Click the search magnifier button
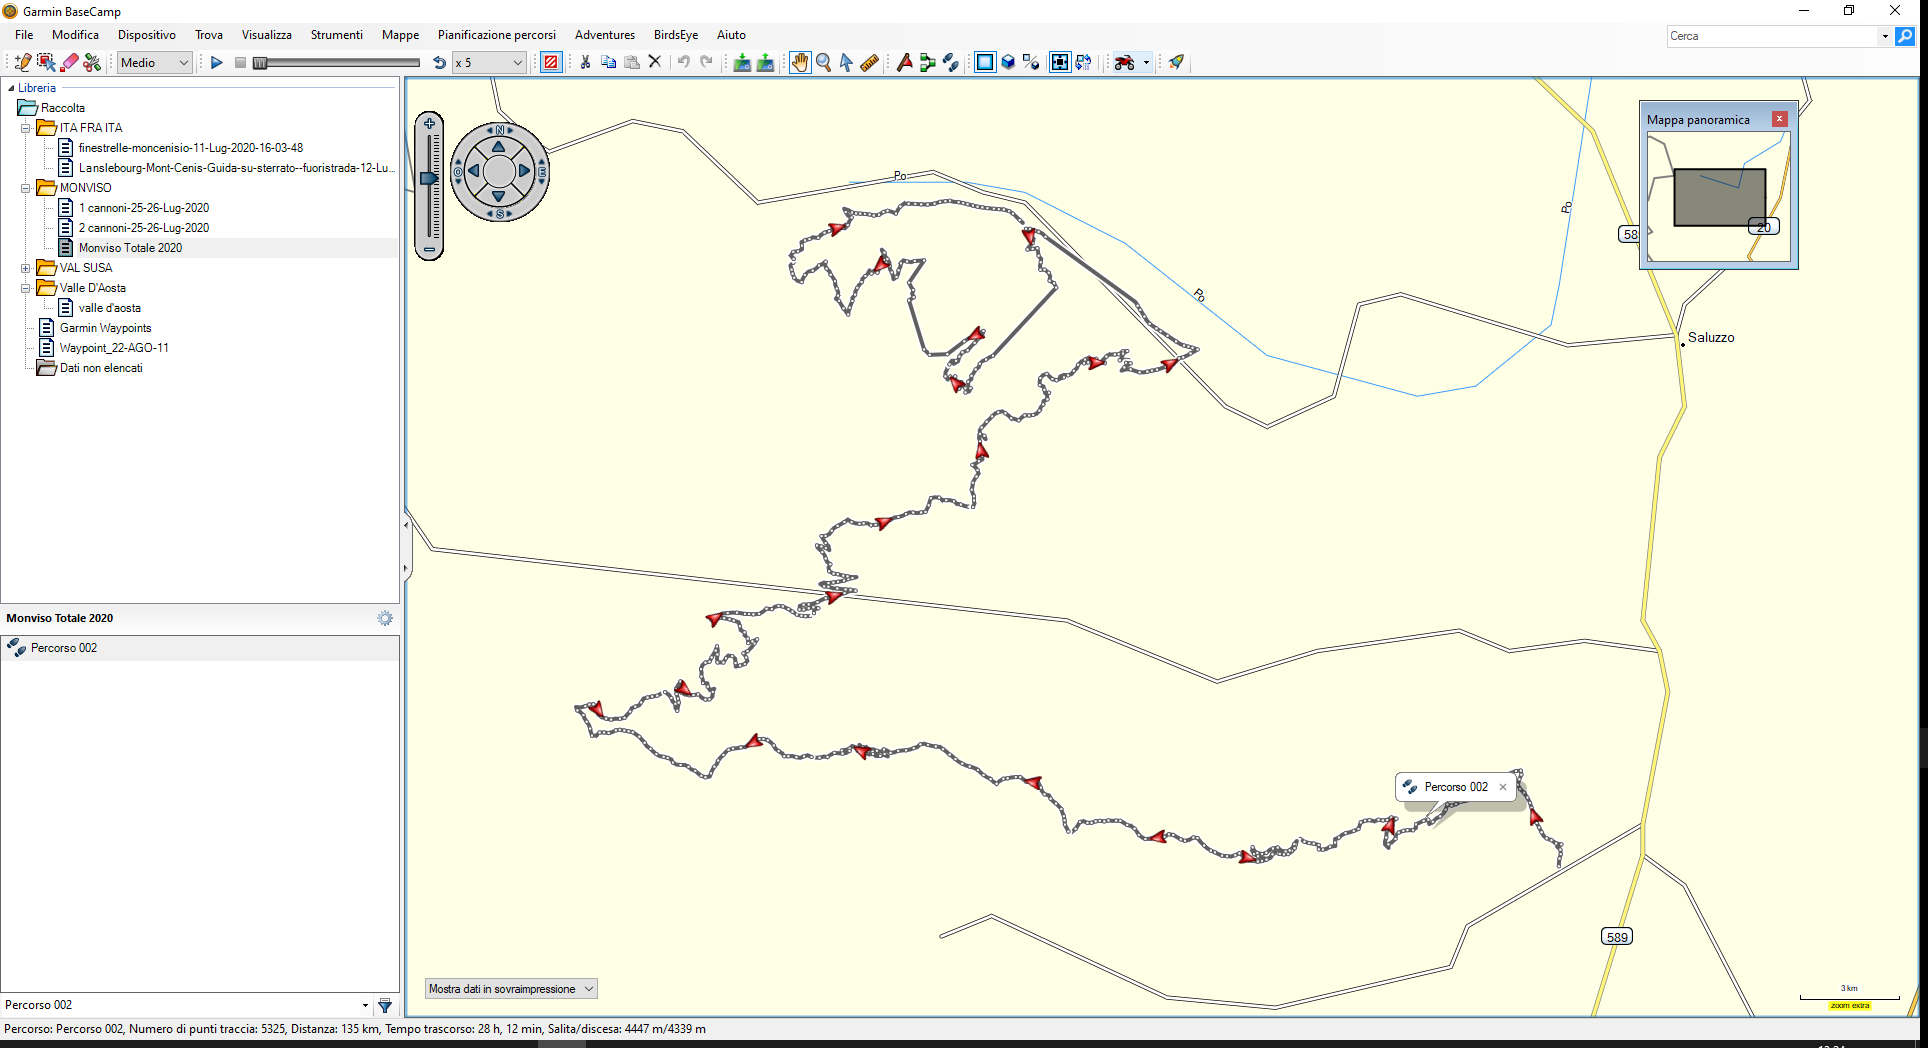Viewport: 1928px width, 1048px height. (1905, 36)
